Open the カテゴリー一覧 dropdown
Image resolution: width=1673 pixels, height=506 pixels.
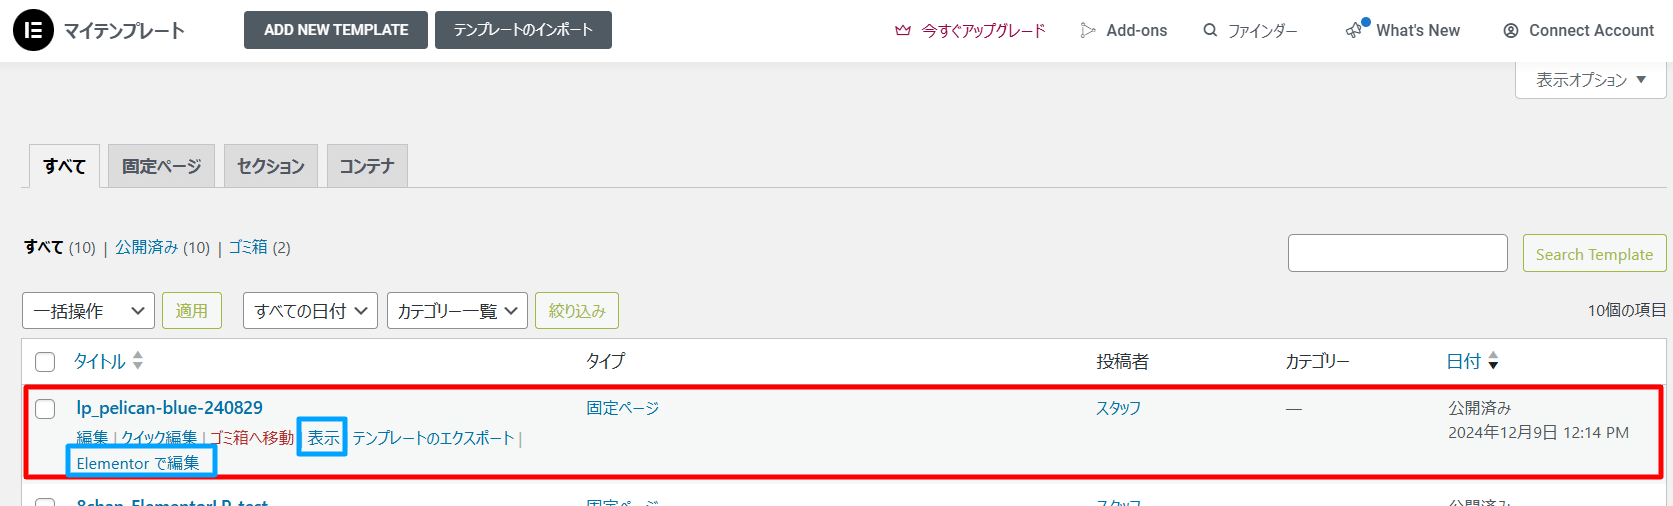coord(457,311)
